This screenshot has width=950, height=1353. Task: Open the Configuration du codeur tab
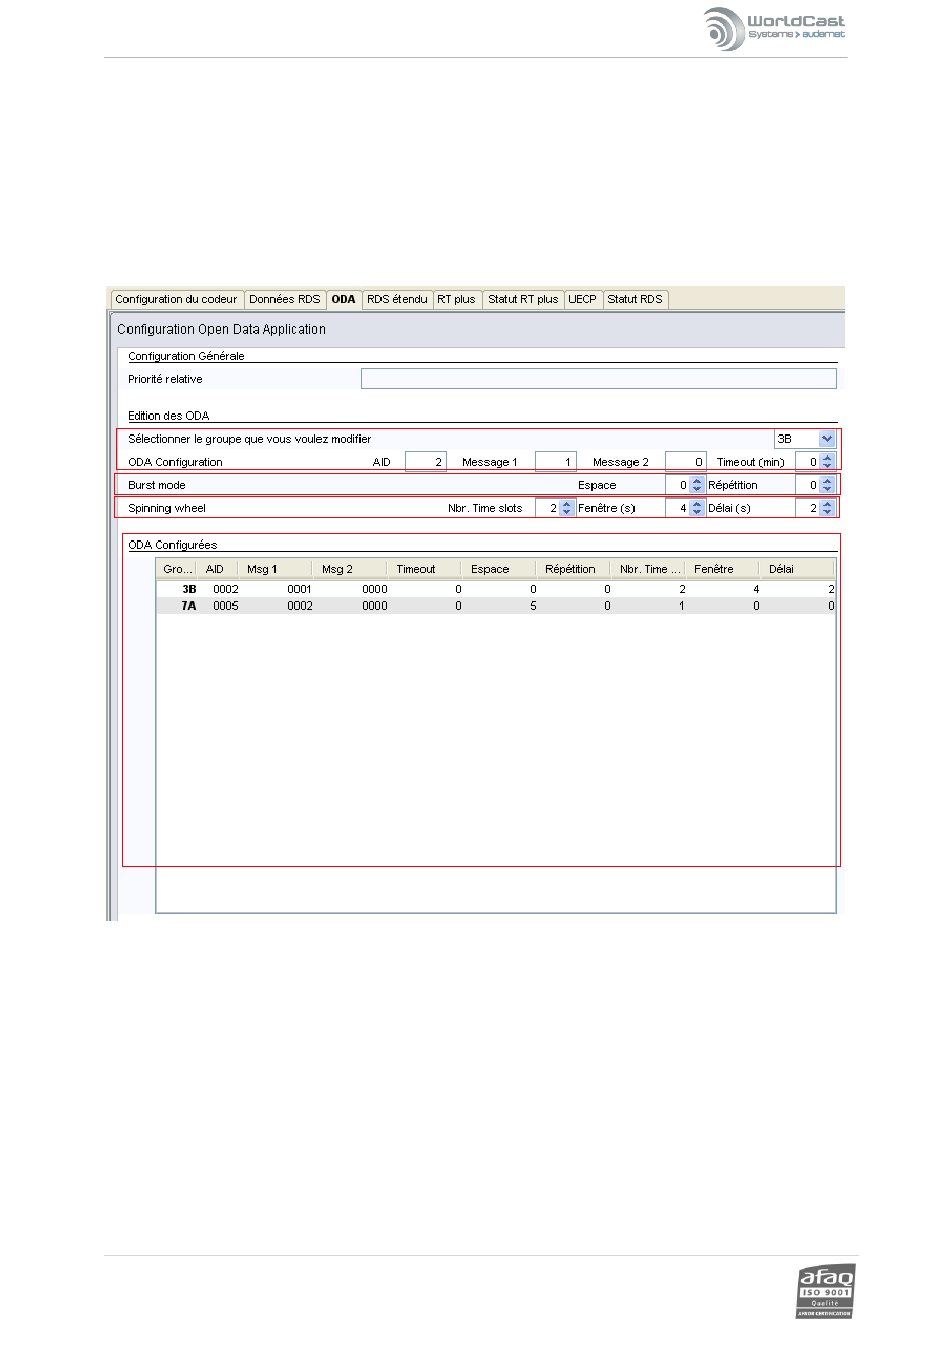pos(176,299)
